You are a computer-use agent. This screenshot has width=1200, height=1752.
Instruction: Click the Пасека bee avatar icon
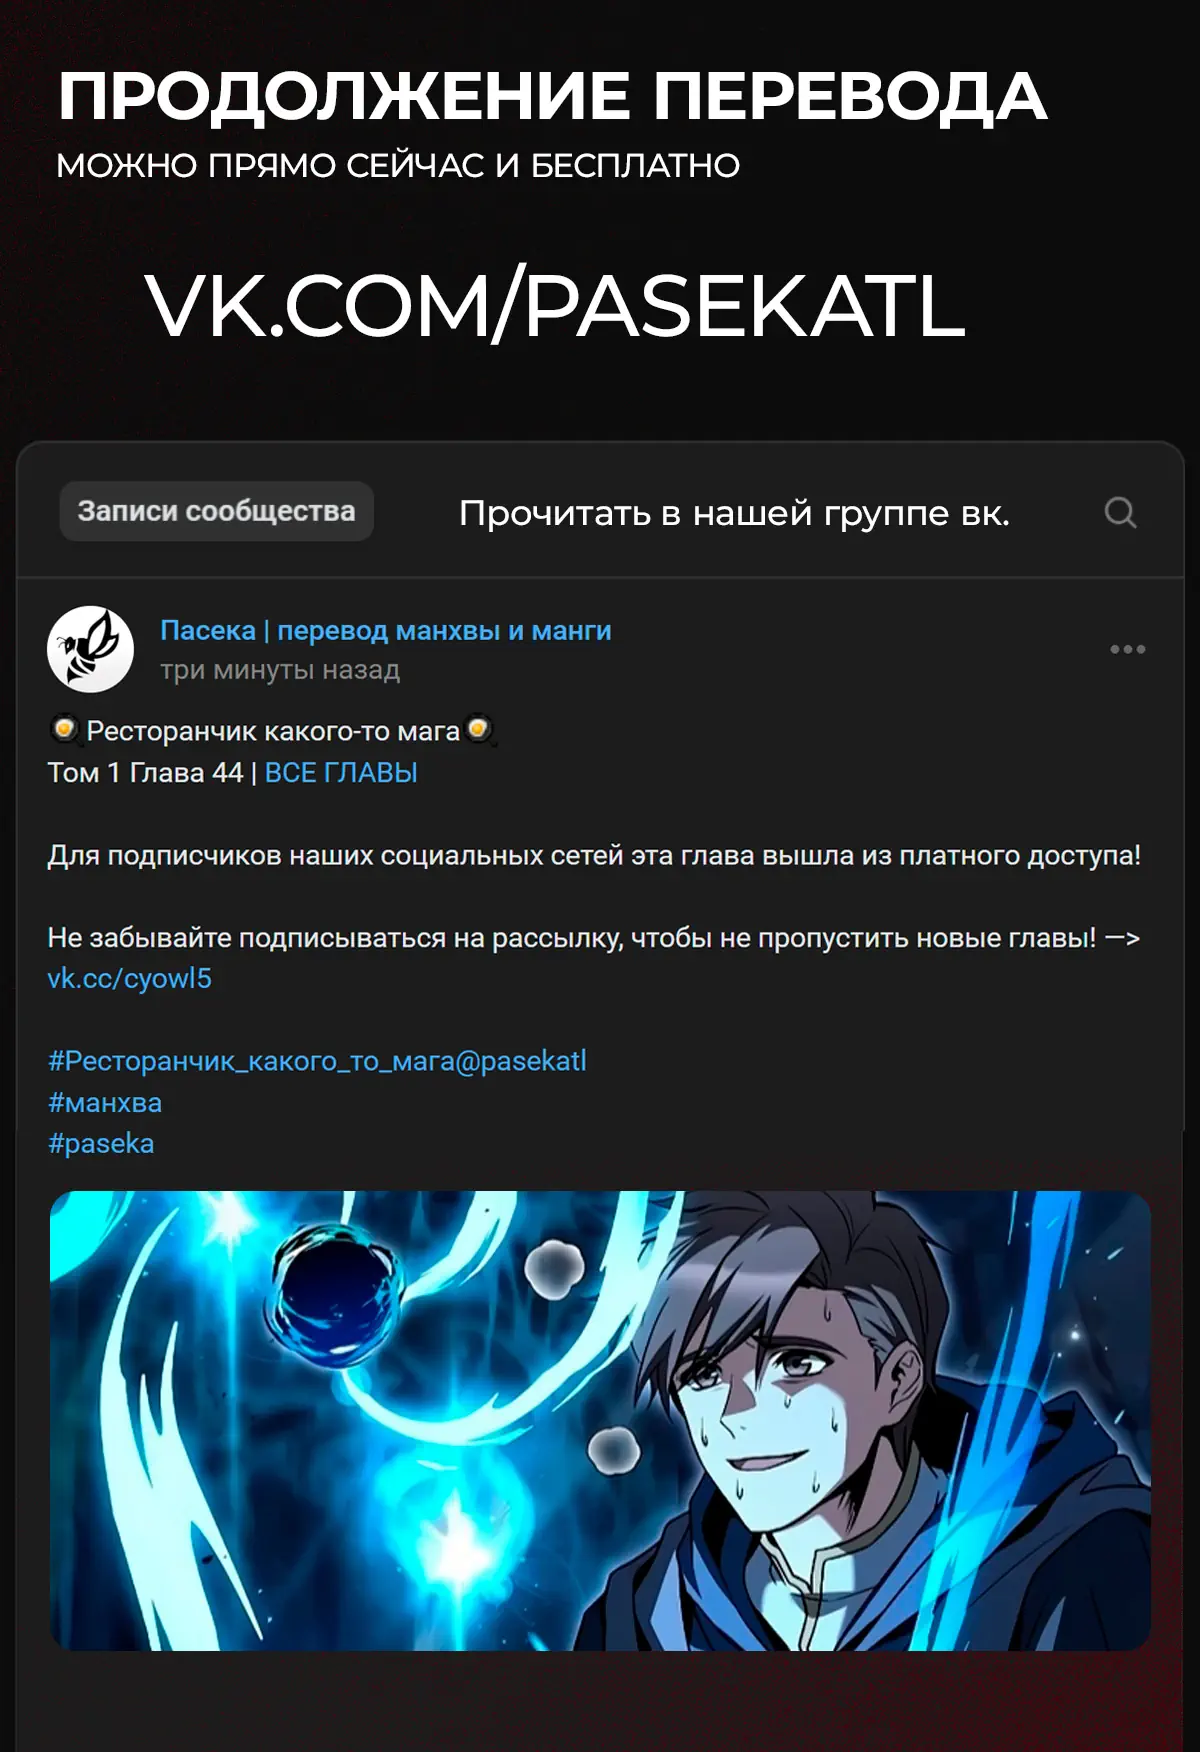[90, 649]
